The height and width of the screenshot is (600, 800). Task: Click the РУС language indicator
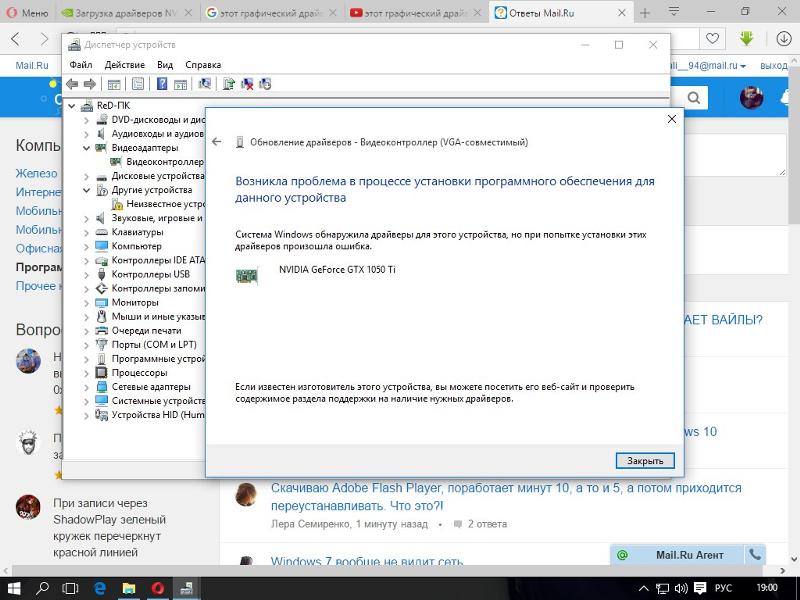coord(723,588)
